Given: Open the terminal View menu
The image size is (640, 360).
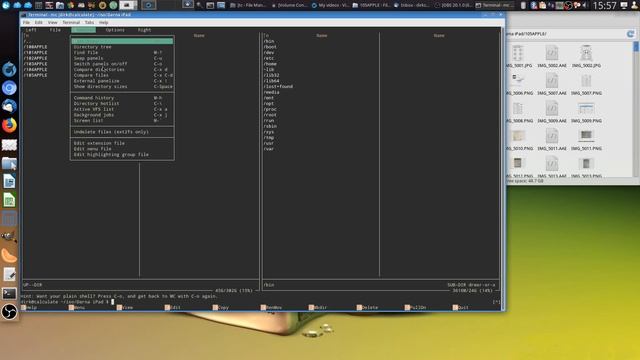Looking at the screenshot, I should pyautogui.click(x=53, y=22).
